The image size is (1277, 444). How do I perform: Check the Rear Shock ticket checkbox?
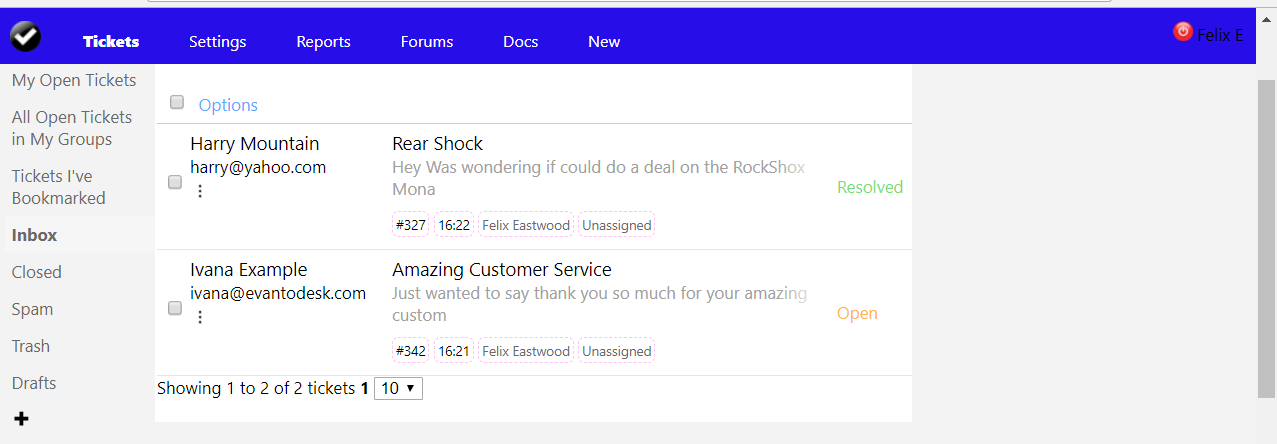tap(175, 182)
